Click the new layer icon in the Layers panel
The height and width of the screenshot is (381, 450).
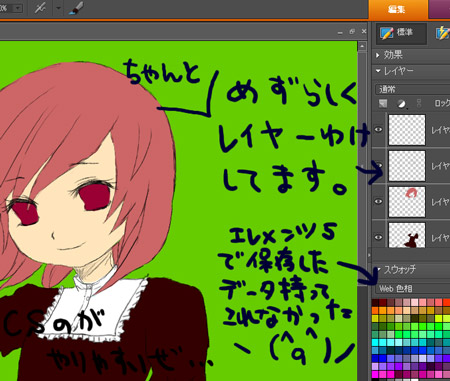(383, 104)
